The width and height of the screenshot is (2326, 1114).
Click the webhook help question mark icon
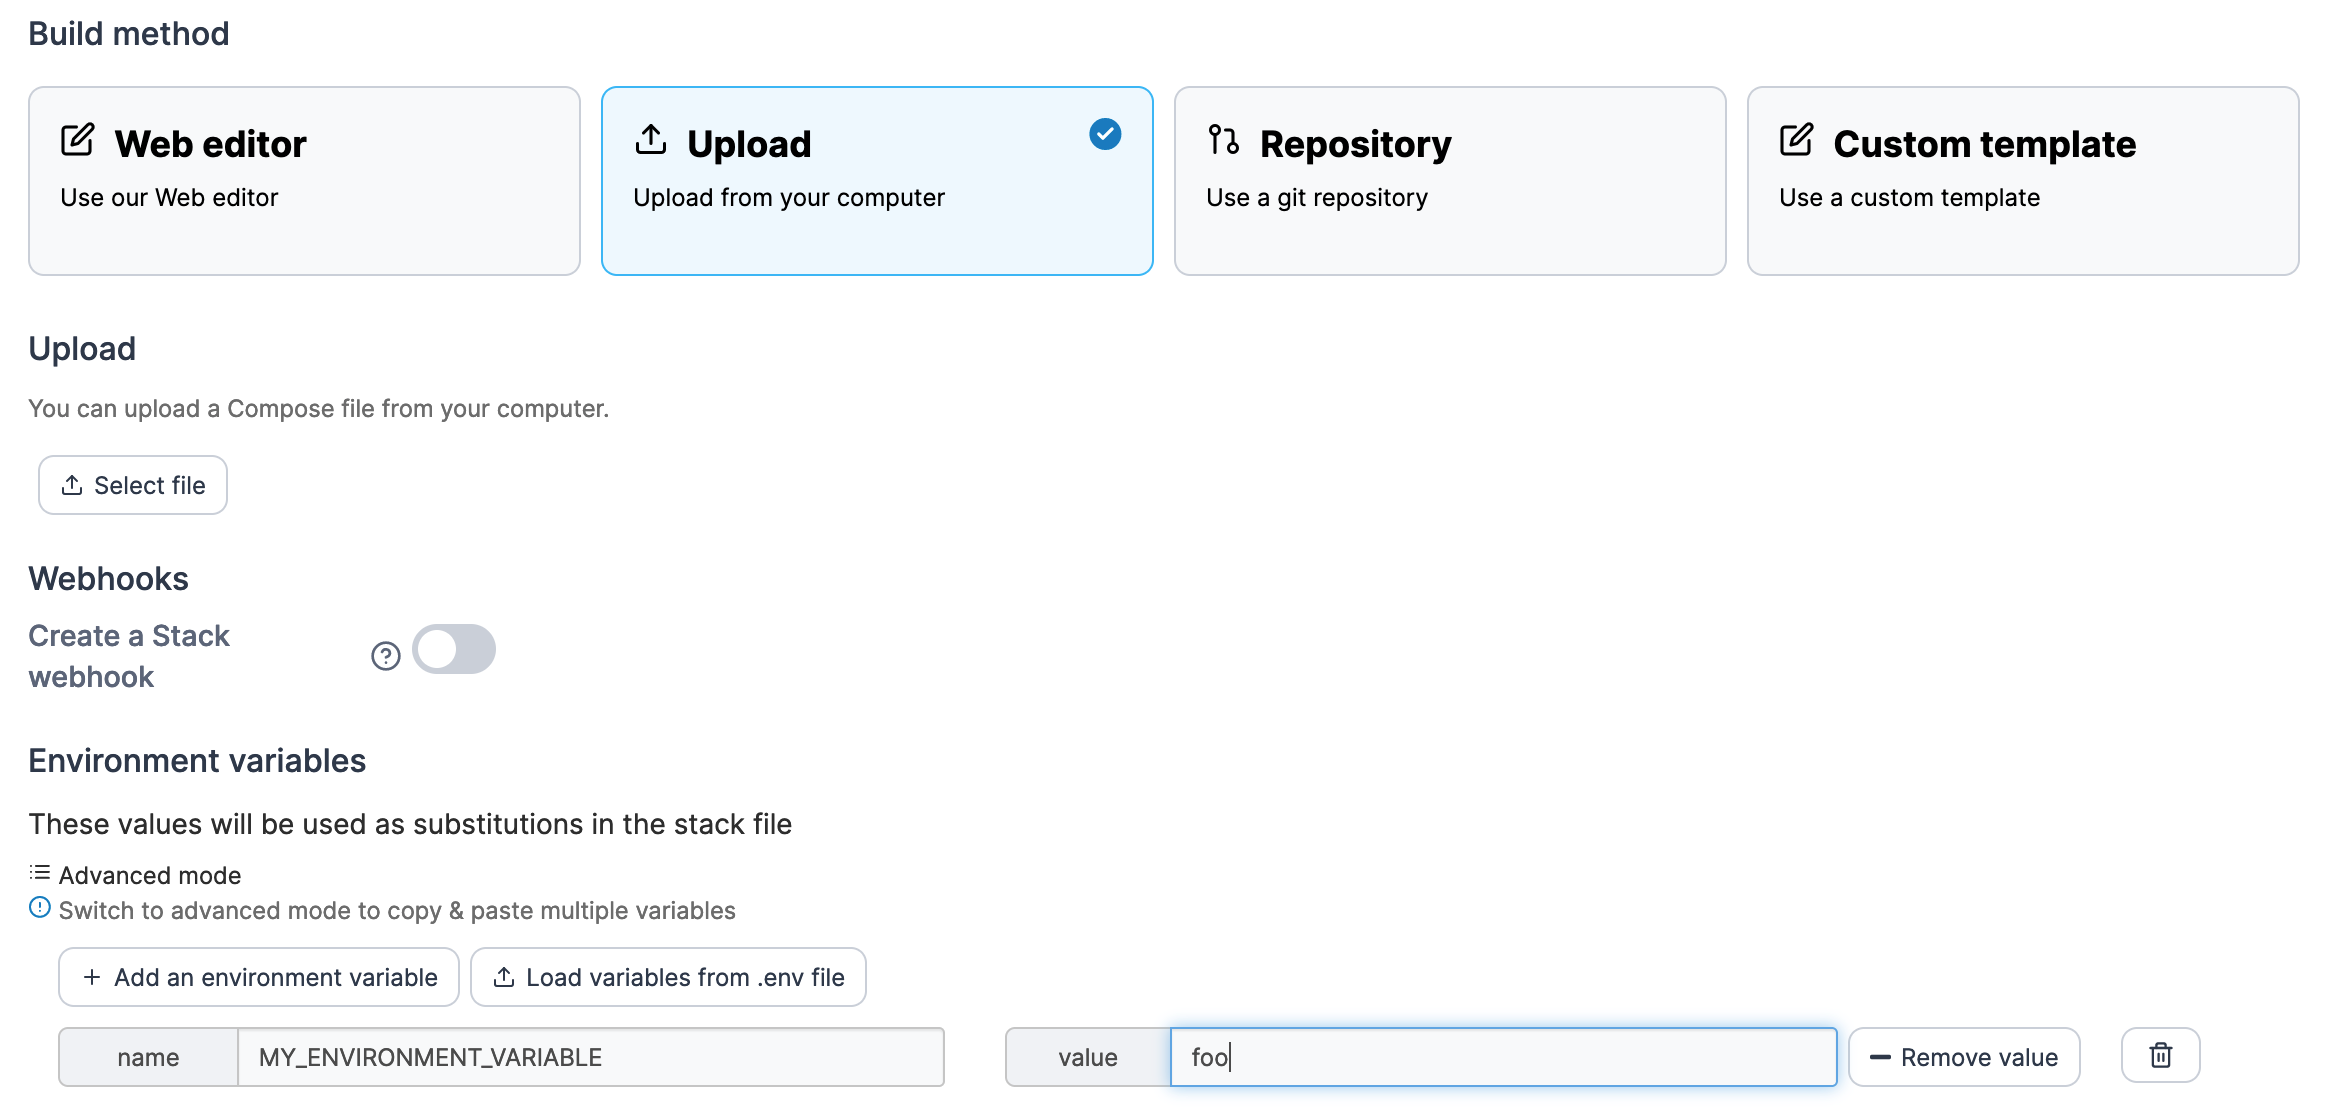[386, 656]
